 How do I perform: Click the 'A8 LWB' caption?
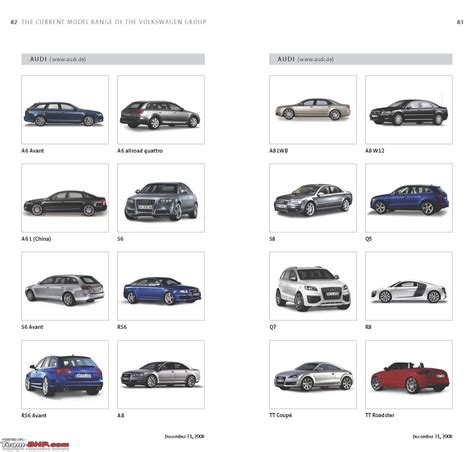pos(279,151)
